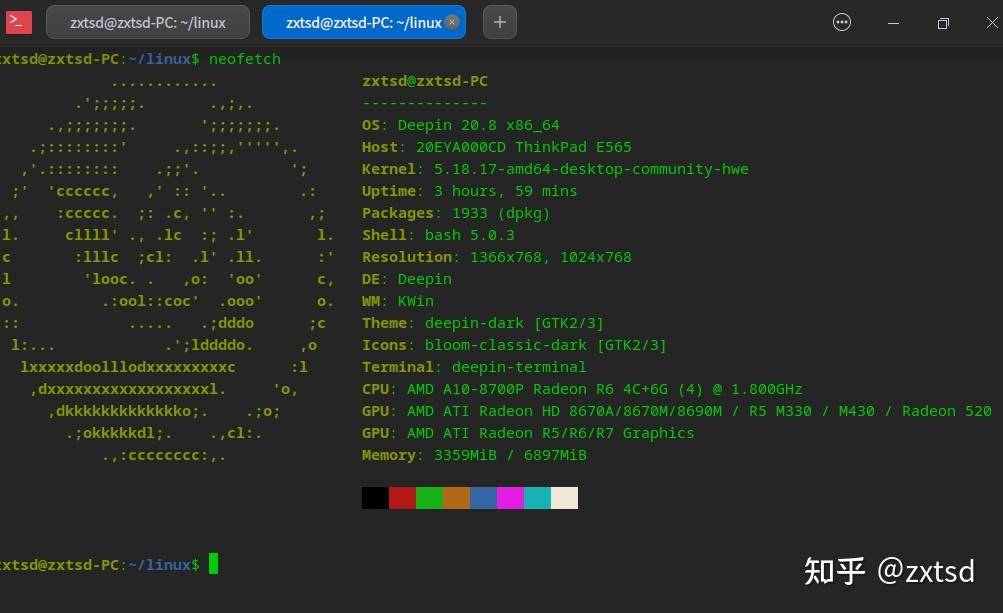The height and width of the screenshot is (613, 1003).
Task: Click the DE value 'Deepin'
Action: click(x=425, y=279)
